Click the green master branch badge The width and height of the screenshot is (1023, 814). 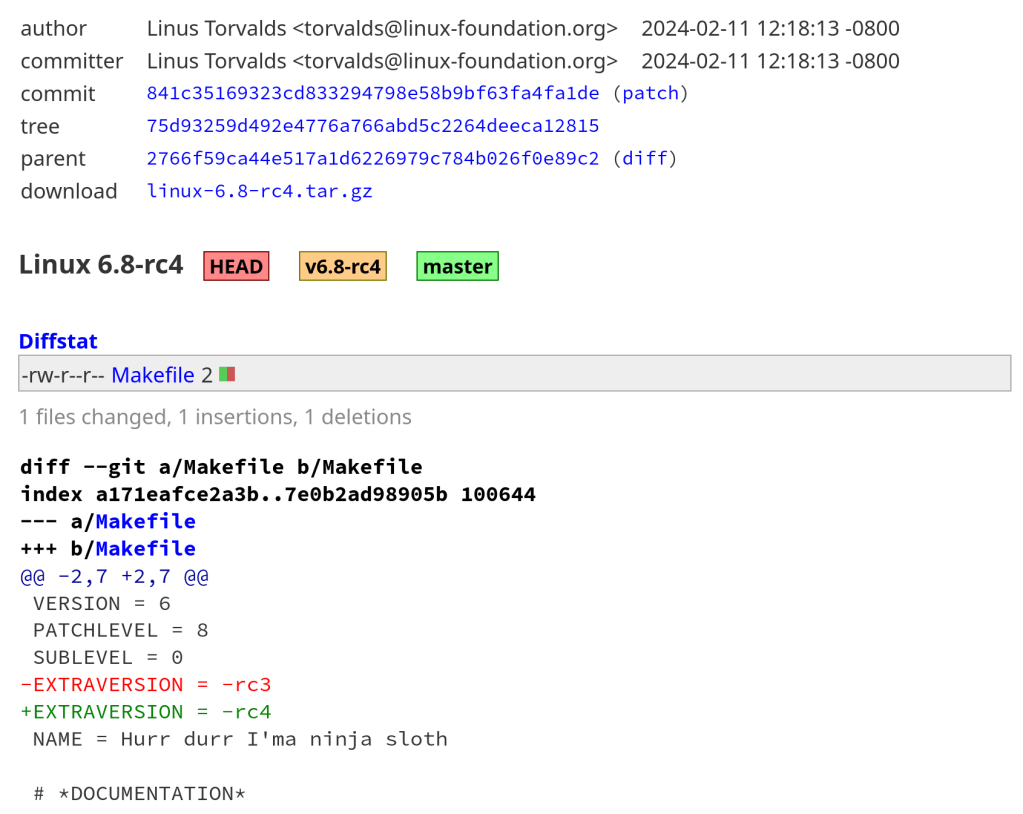click(x=457, y=267)
